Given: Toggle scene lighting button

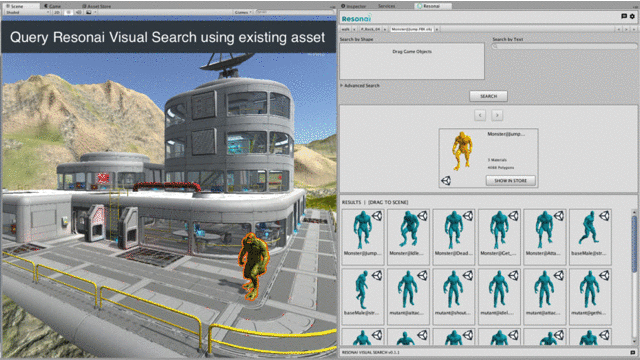Looking at the screenshot, I should point(69,12).
